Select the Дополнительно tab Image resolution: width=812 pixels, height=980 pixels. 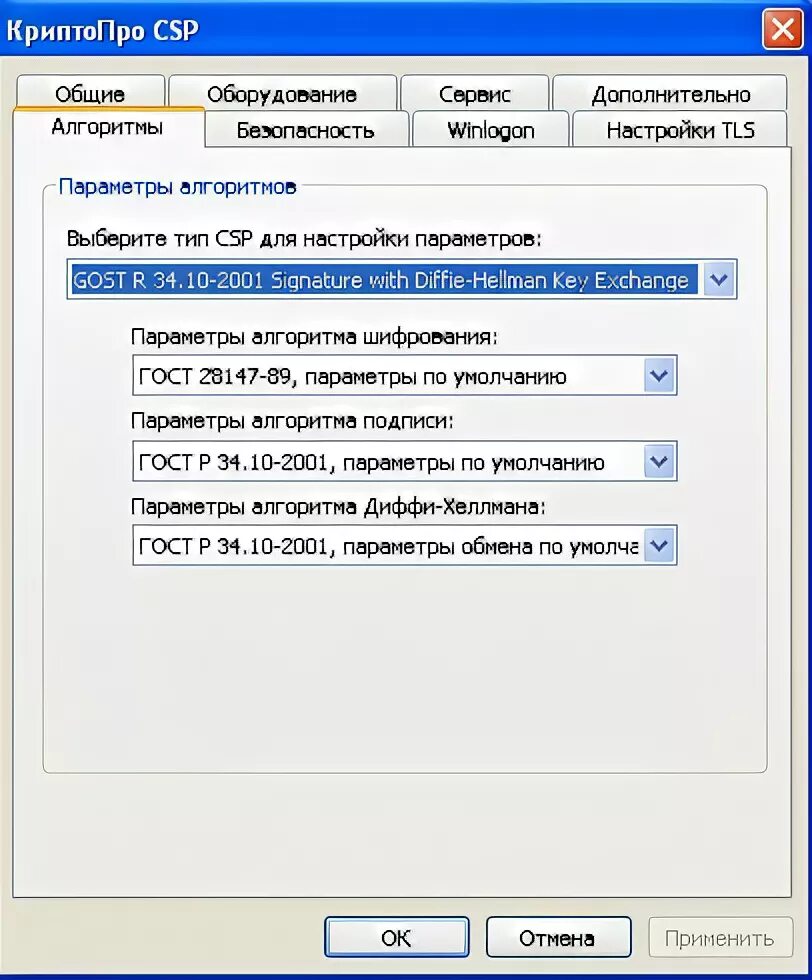(670, 93)
